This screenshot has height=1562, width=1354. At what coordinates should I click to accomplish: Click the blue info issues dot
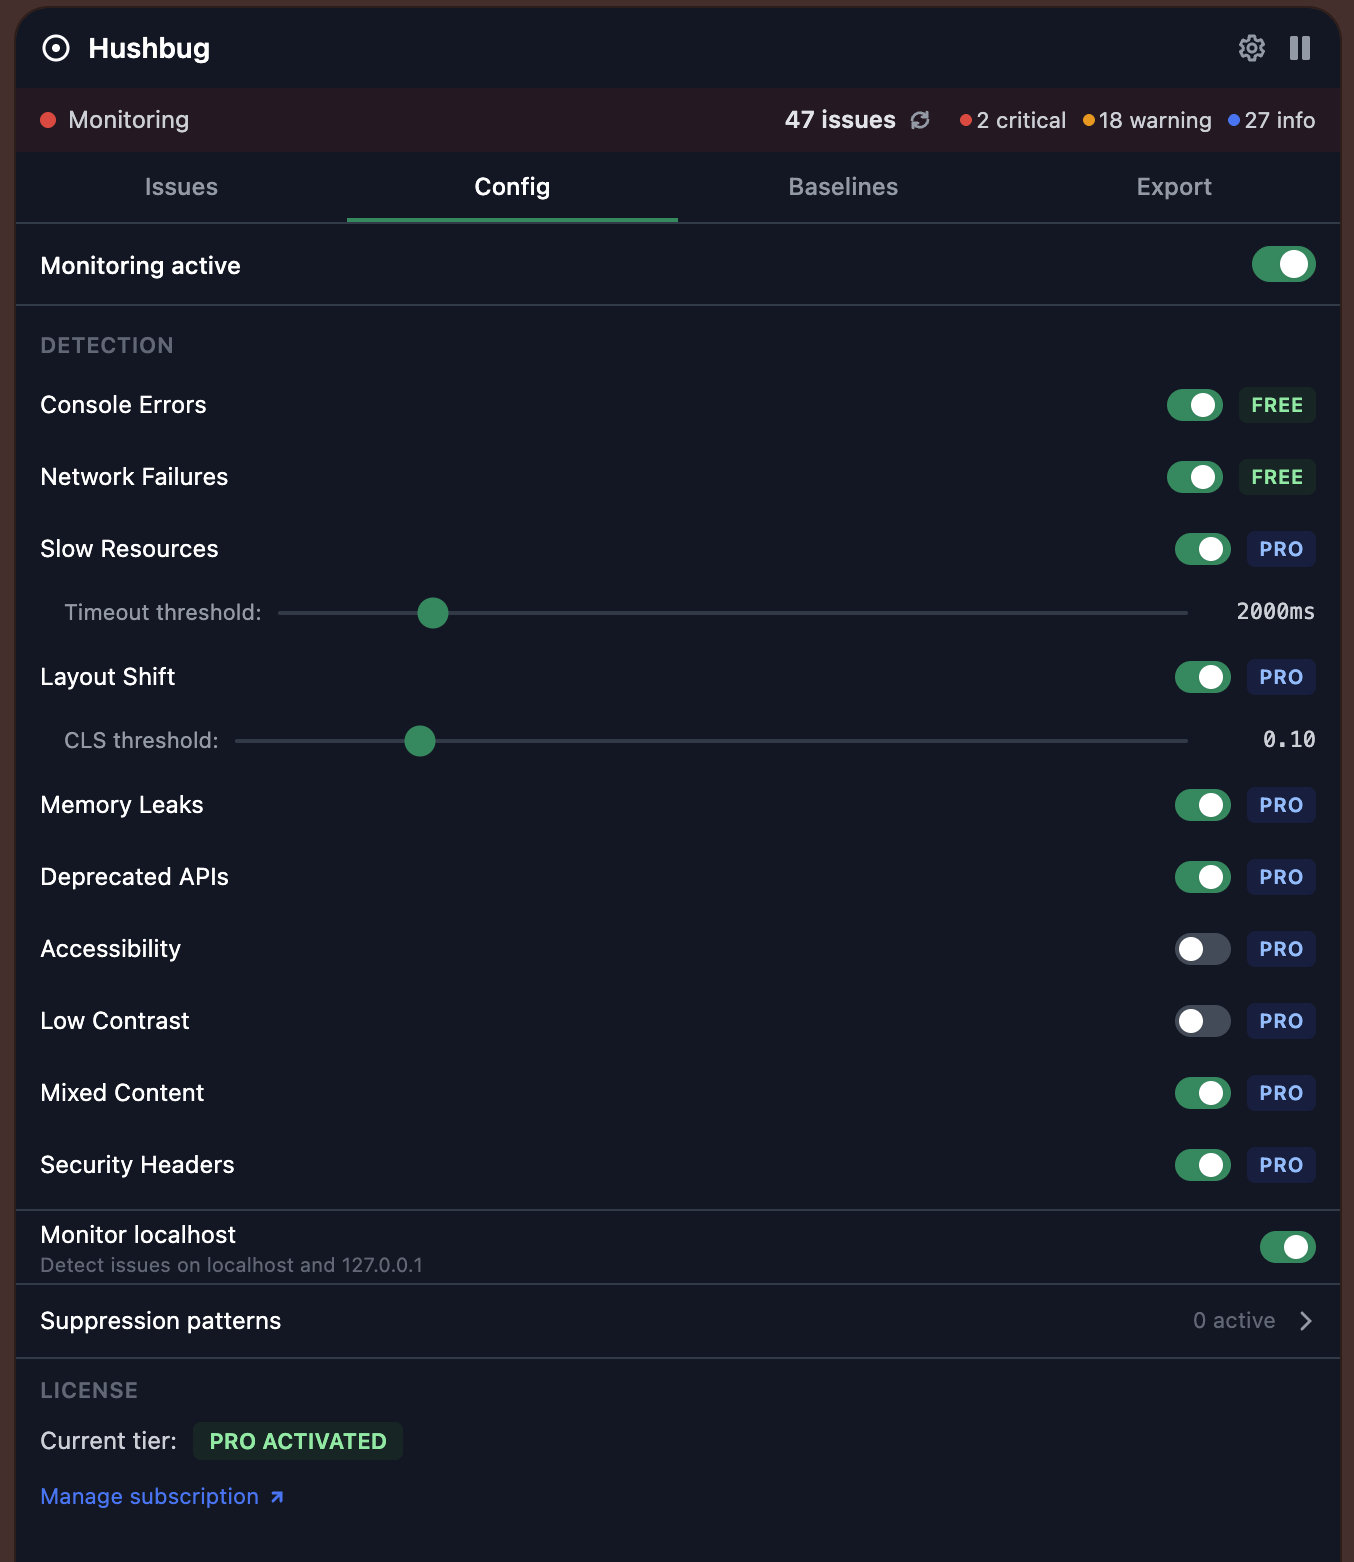point(1233,120)
